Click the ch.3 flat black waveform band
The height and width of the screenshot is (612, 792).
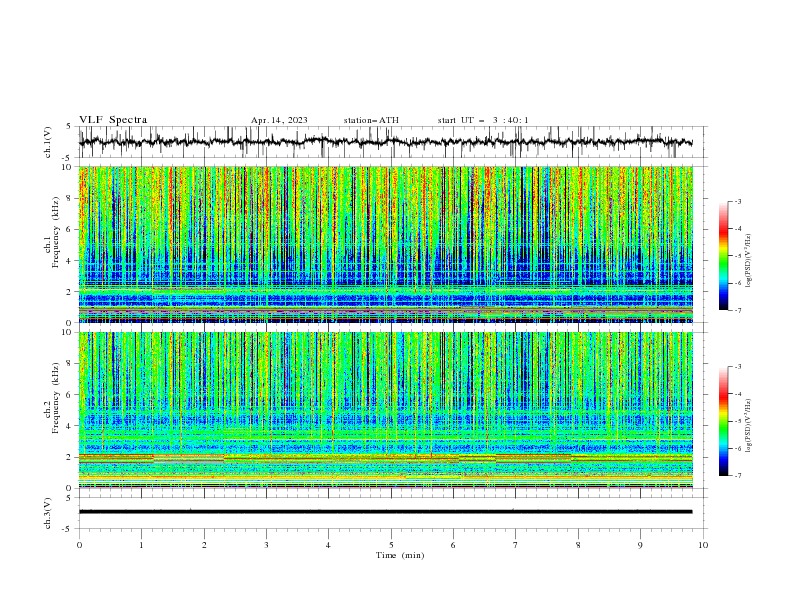385,512
